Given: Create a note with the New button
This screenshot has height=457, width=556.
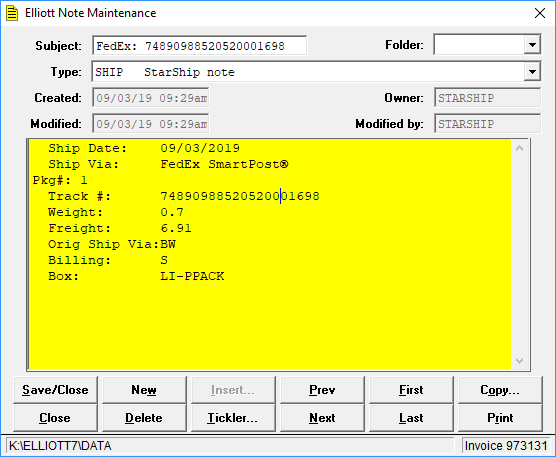Looking at the screenshot, I should pyautogui.click(x=144, y=390).
